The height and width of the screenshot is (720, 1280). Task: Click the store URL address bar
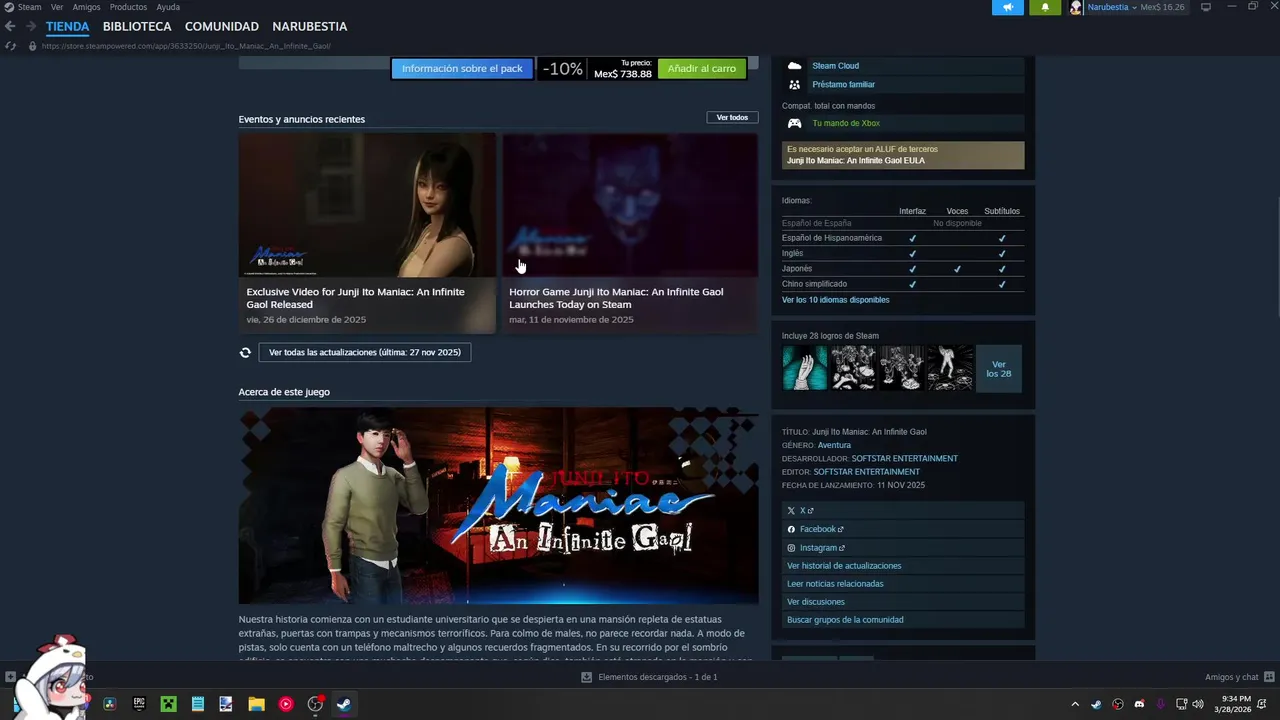point(186,46)
